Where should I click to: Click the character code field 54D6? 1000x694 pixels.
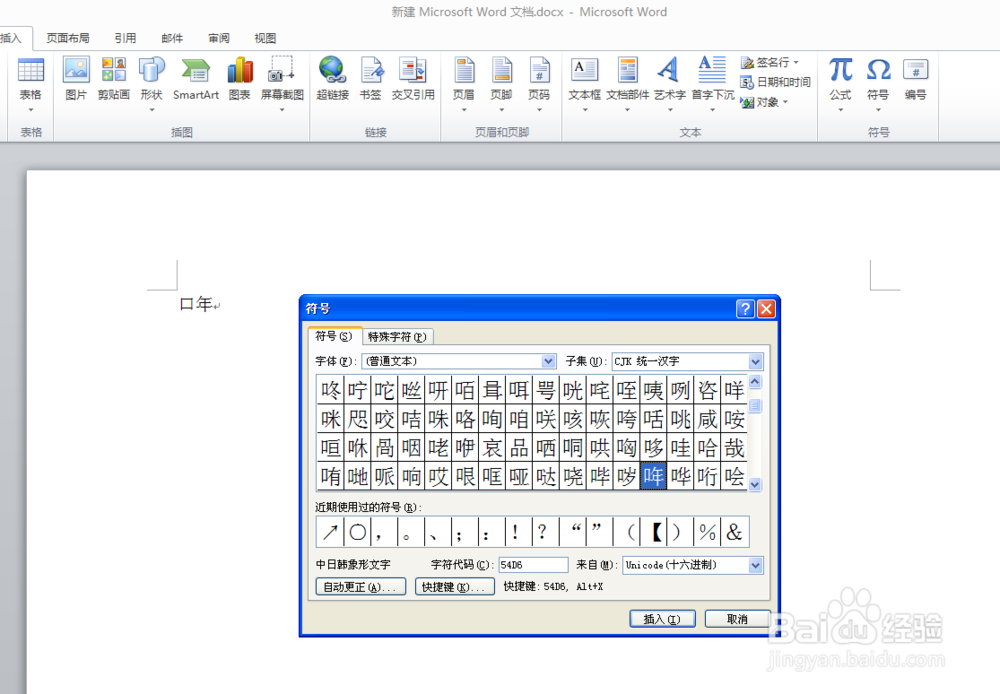point(533,565)
